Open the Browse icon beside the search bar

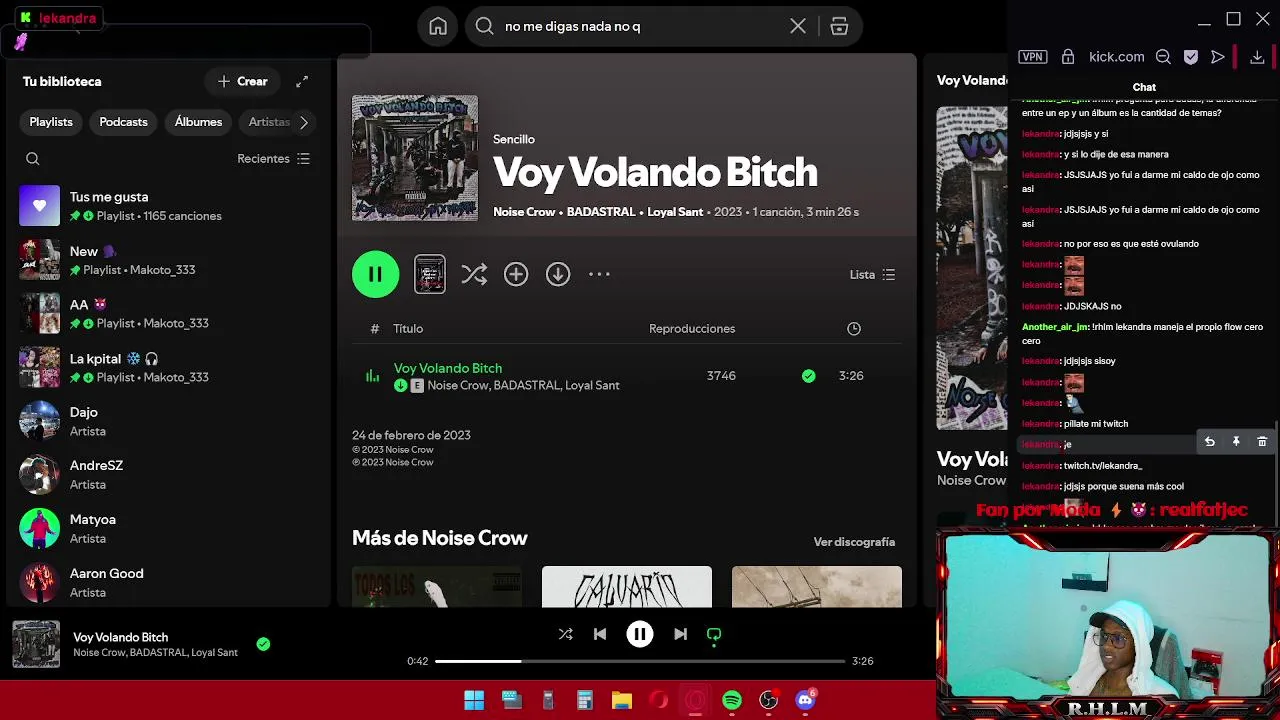pyautogui.click(x=839, y=26)
